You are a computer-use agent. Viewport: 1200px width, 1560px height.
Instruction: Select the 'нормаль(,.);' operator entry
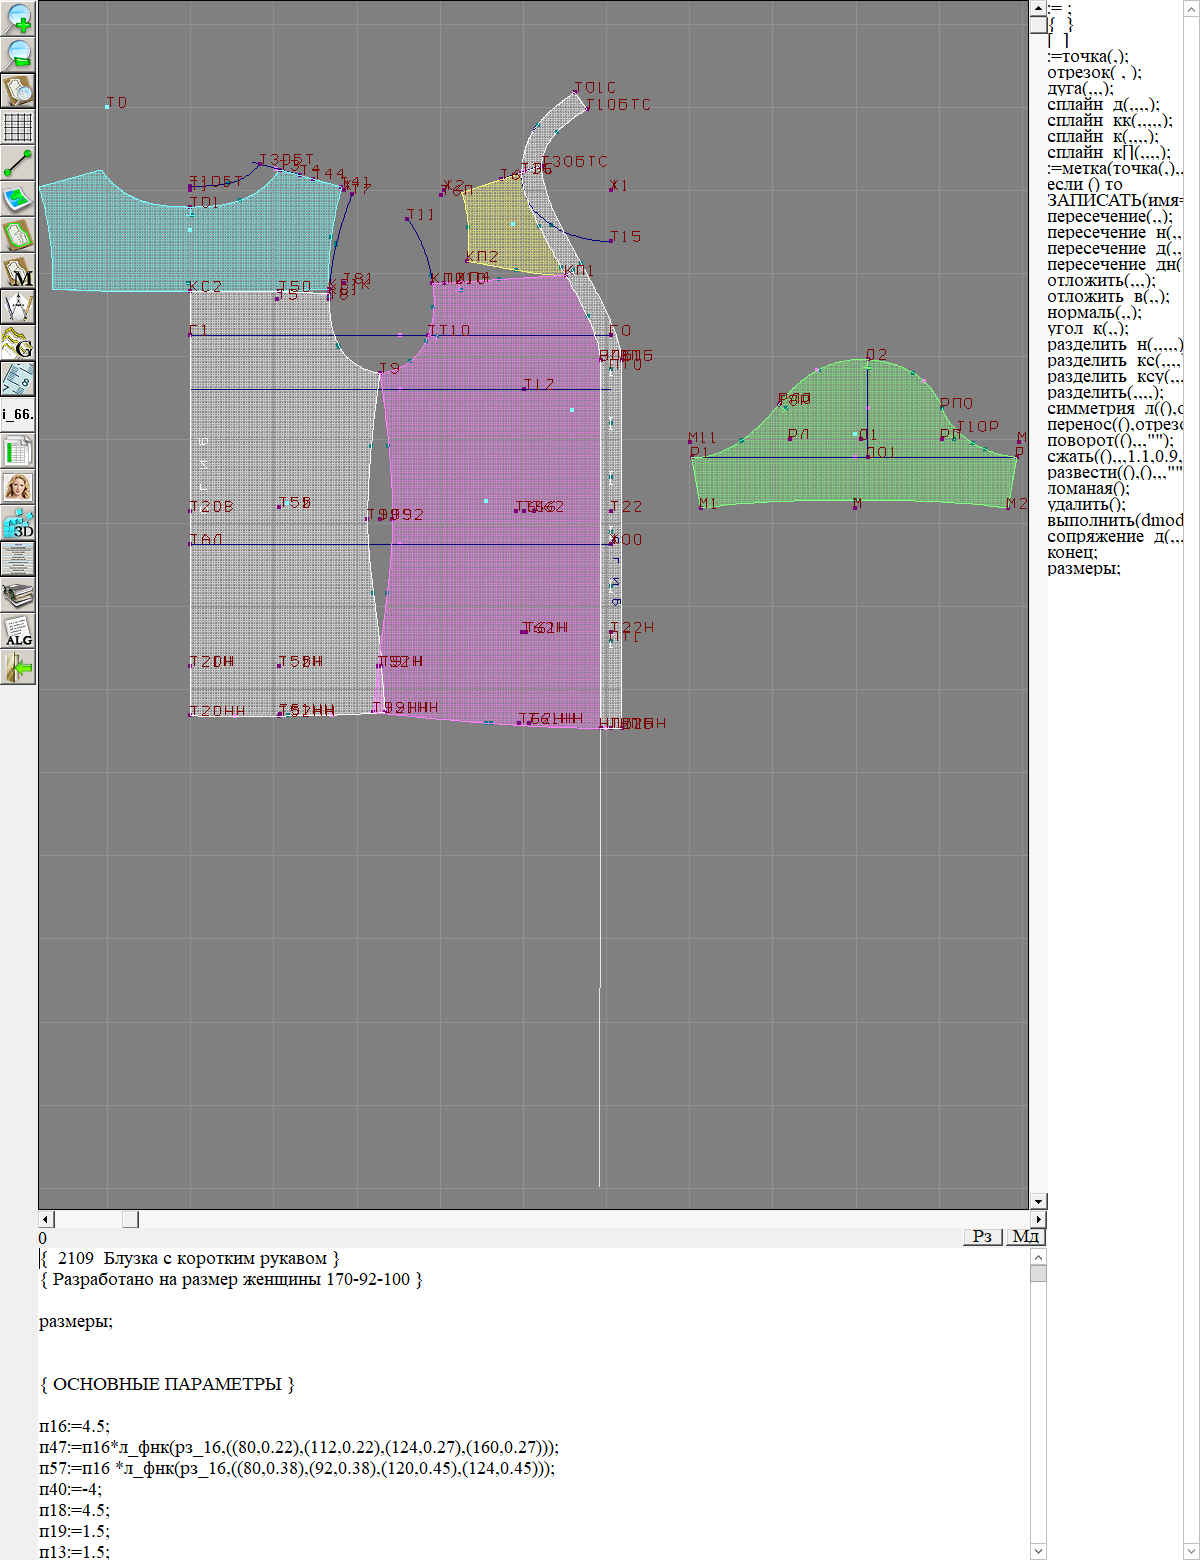[1094, 312]
